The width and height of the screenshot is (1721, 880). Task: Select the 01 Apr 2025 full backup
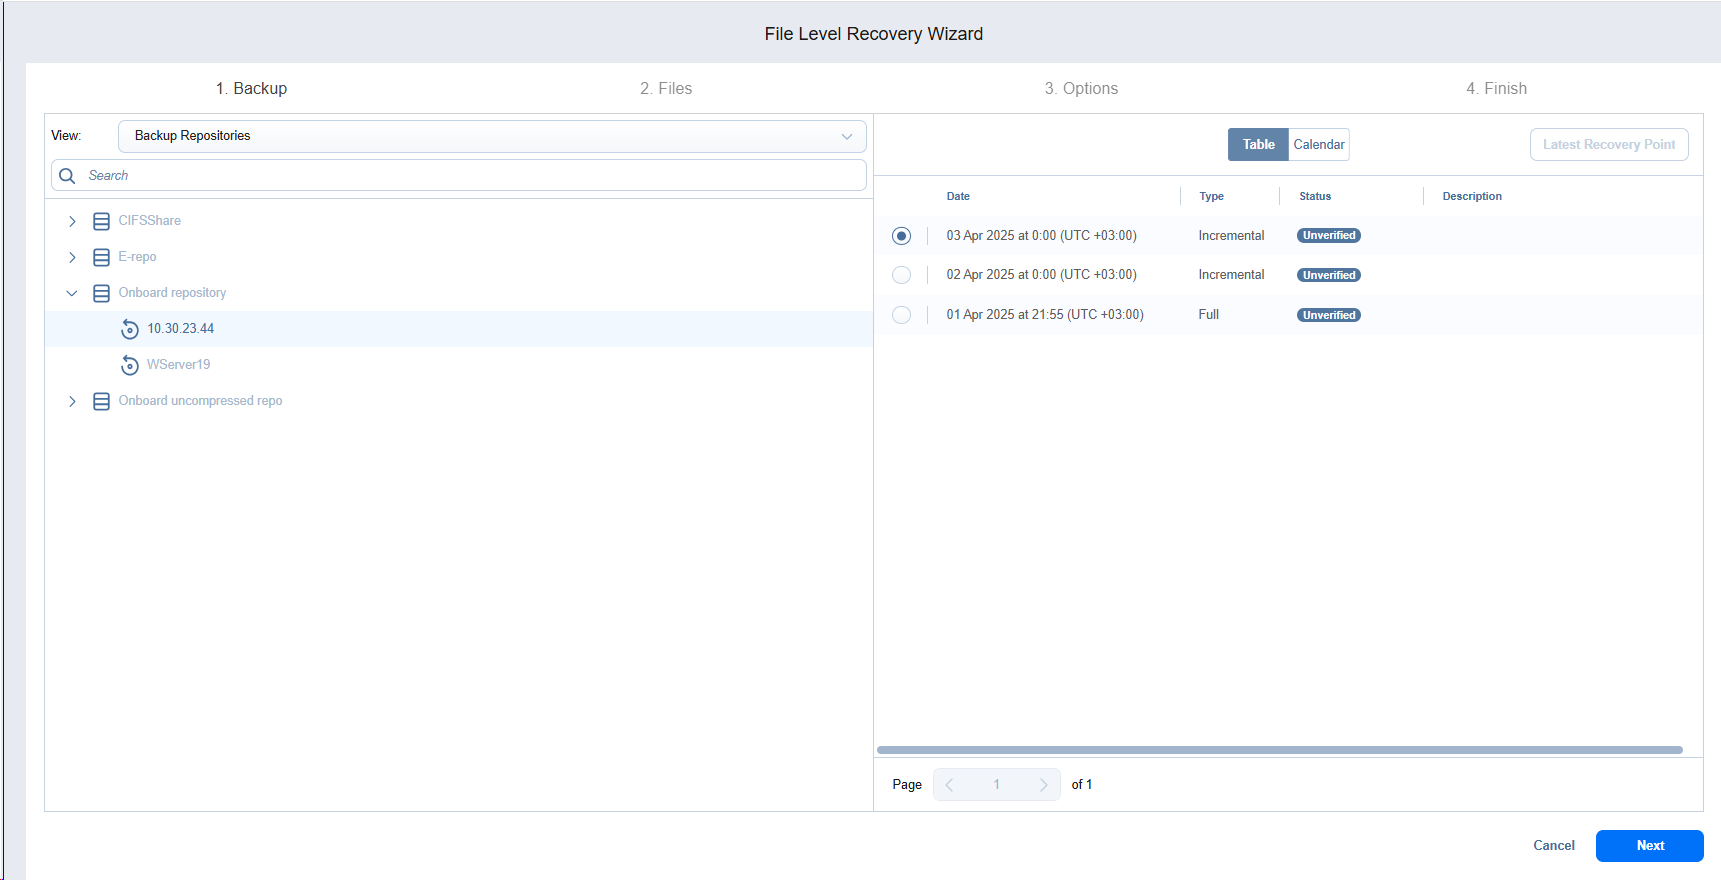(x=901, y=315)
